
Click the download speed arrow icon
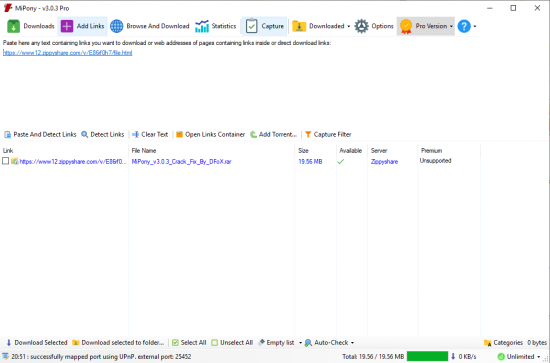pyautogui.click(x=453, y=356)
